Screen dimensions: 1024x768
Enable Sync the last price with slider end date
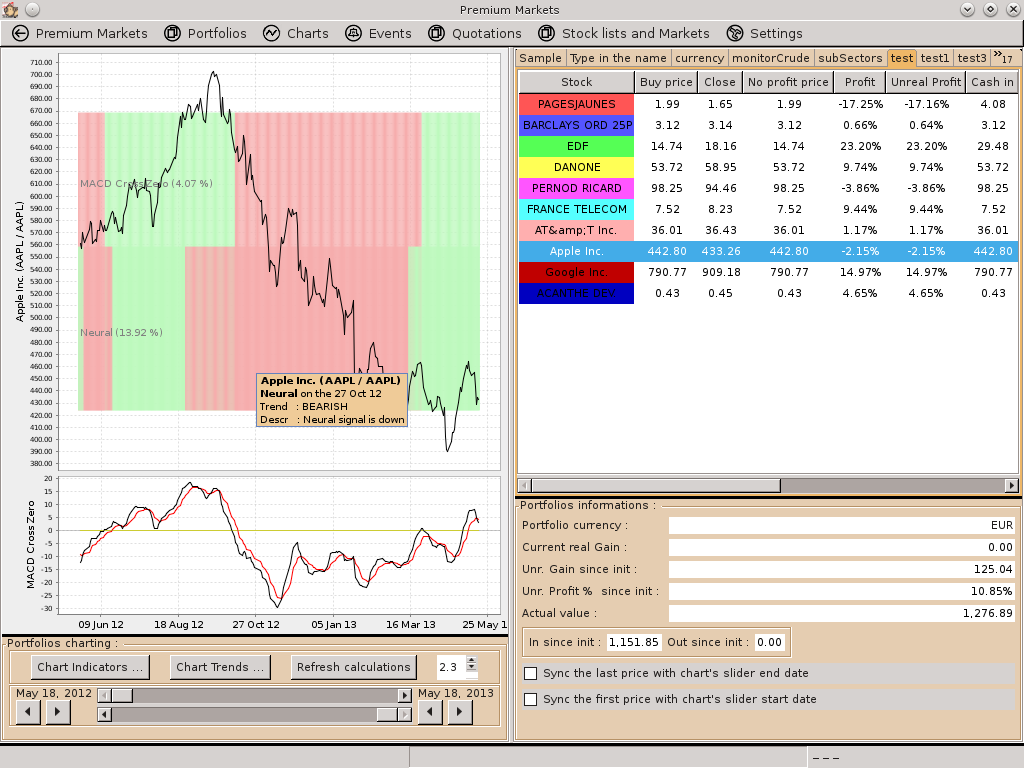[531, 673]
